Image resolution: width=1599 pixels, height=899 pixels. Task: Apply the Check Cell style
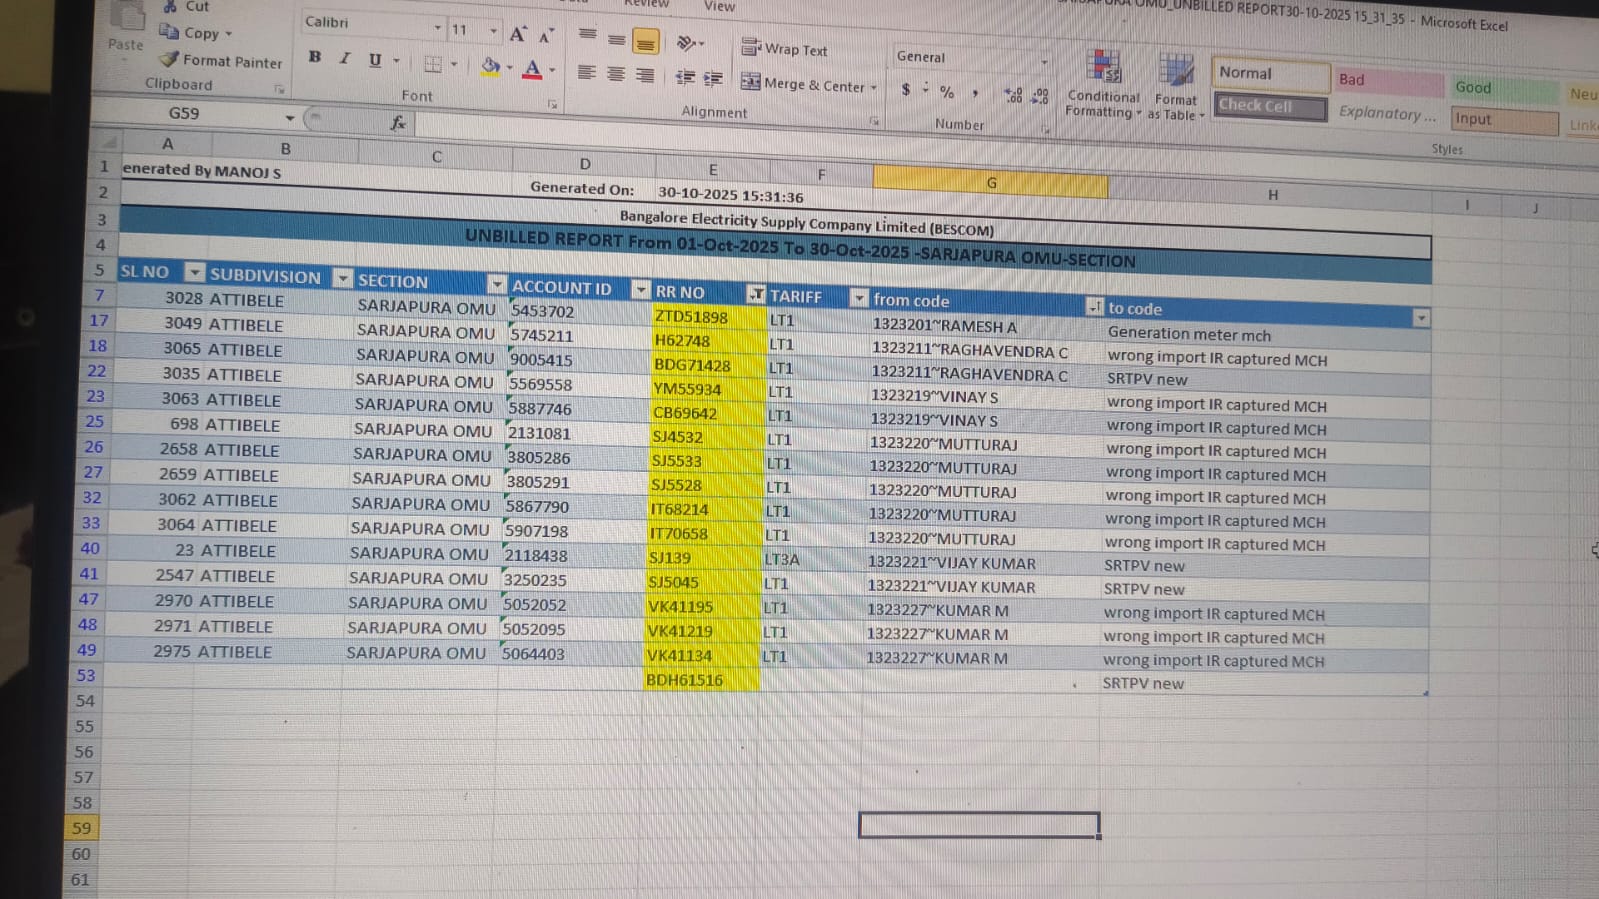click(x=1271, y=106)
